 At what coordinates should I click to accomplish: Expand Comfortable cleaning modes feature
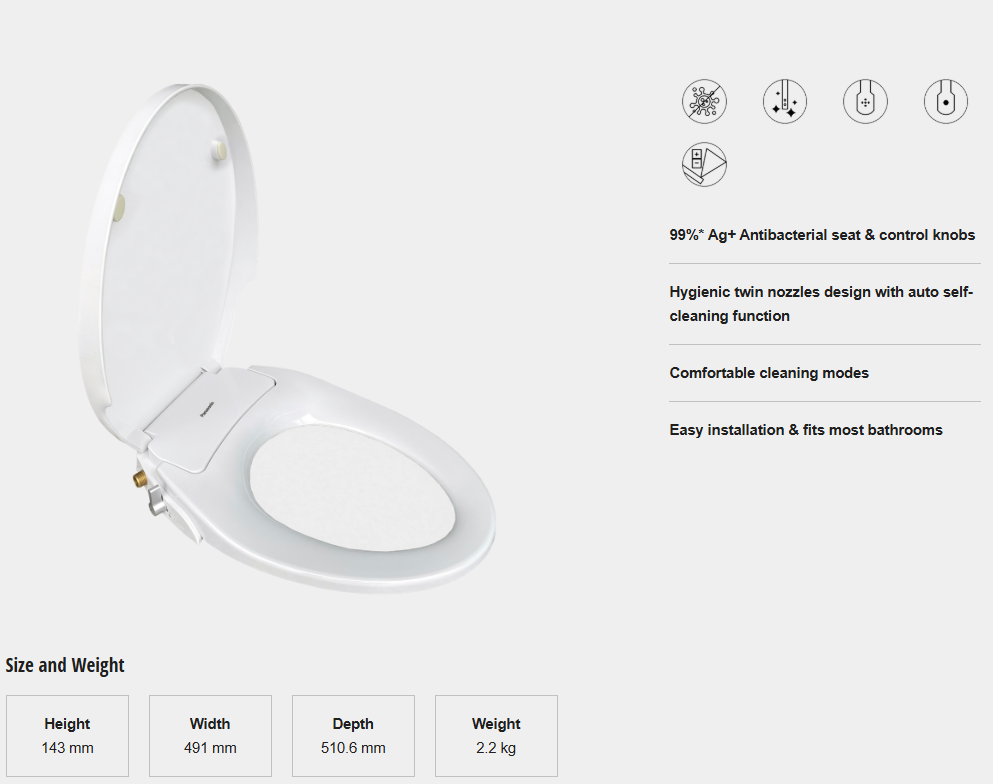769,373
